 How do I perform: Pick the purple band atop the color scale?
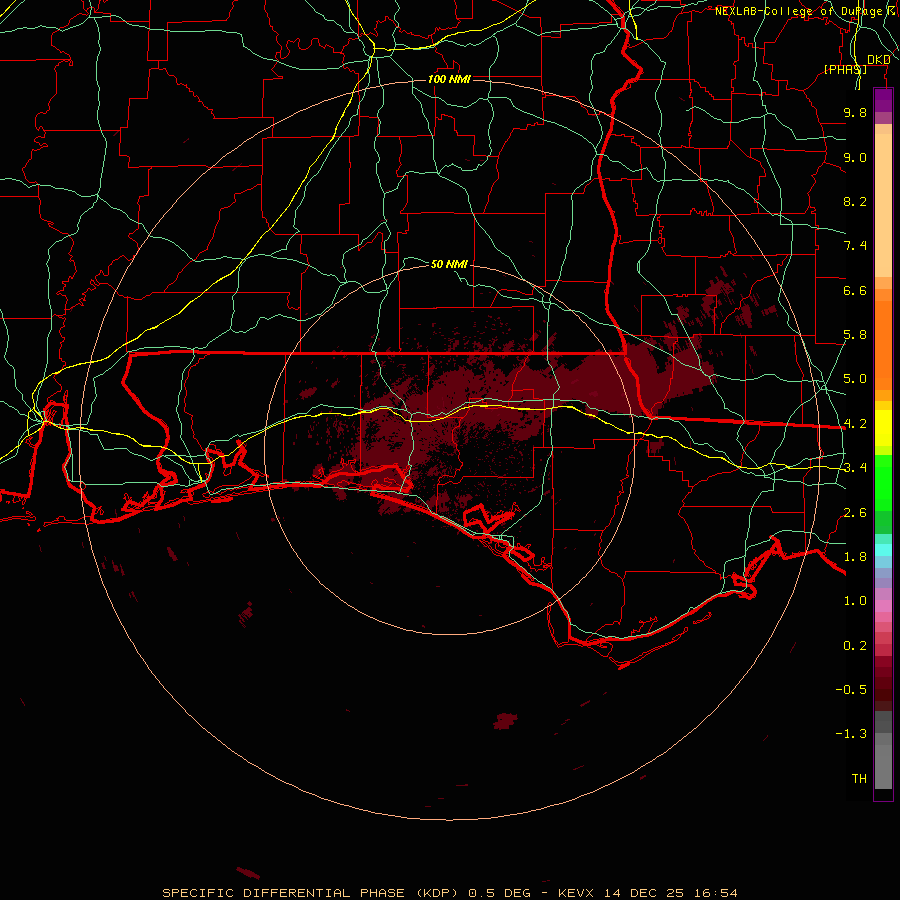883,100
